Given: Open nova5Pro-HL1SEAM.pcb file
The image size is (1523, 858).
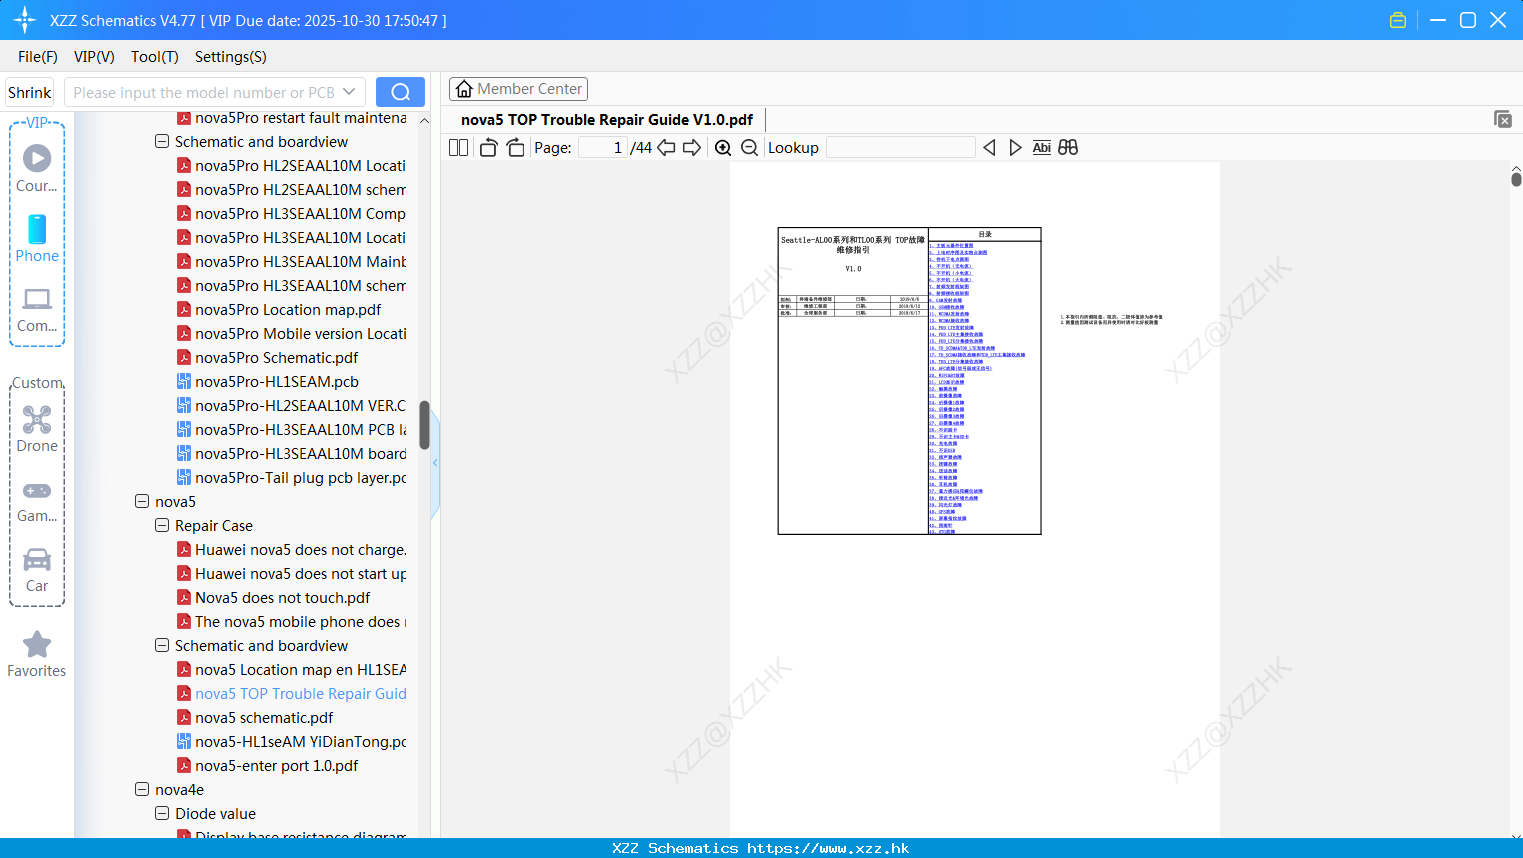Looking at the screenshot, I should coord(267,381).
